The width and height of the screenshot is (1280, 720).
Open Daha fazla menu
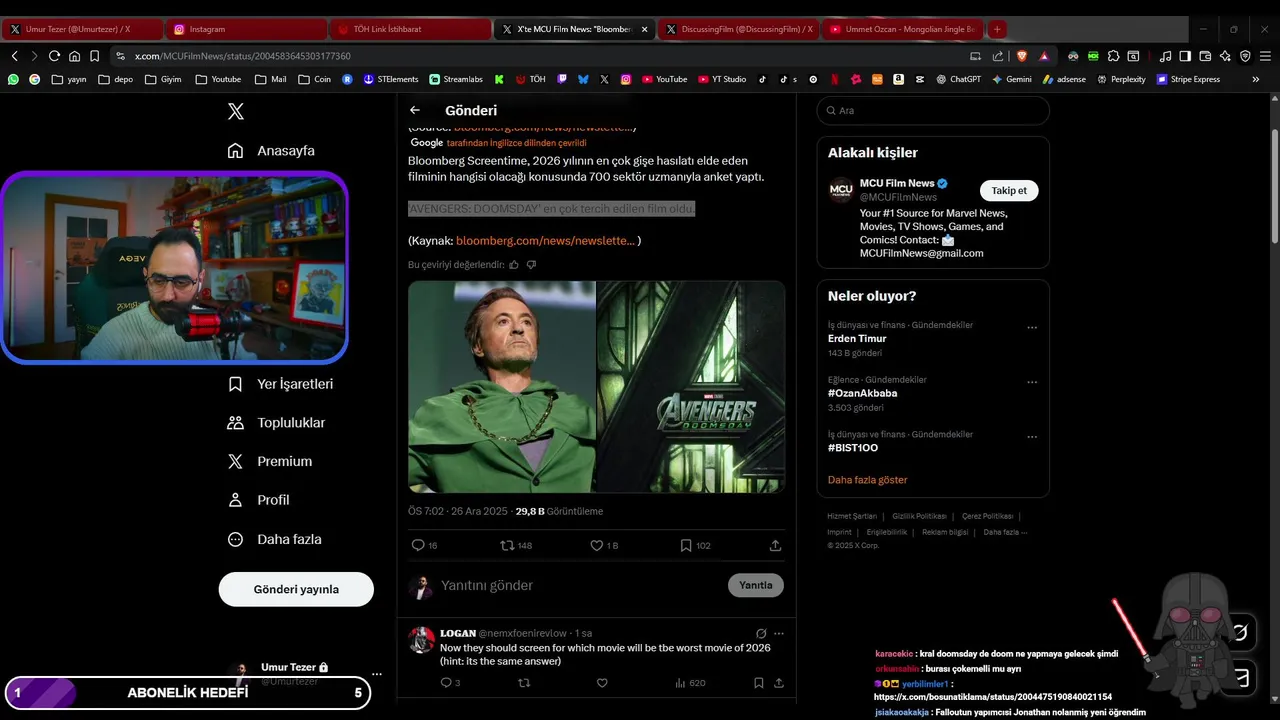274,539
